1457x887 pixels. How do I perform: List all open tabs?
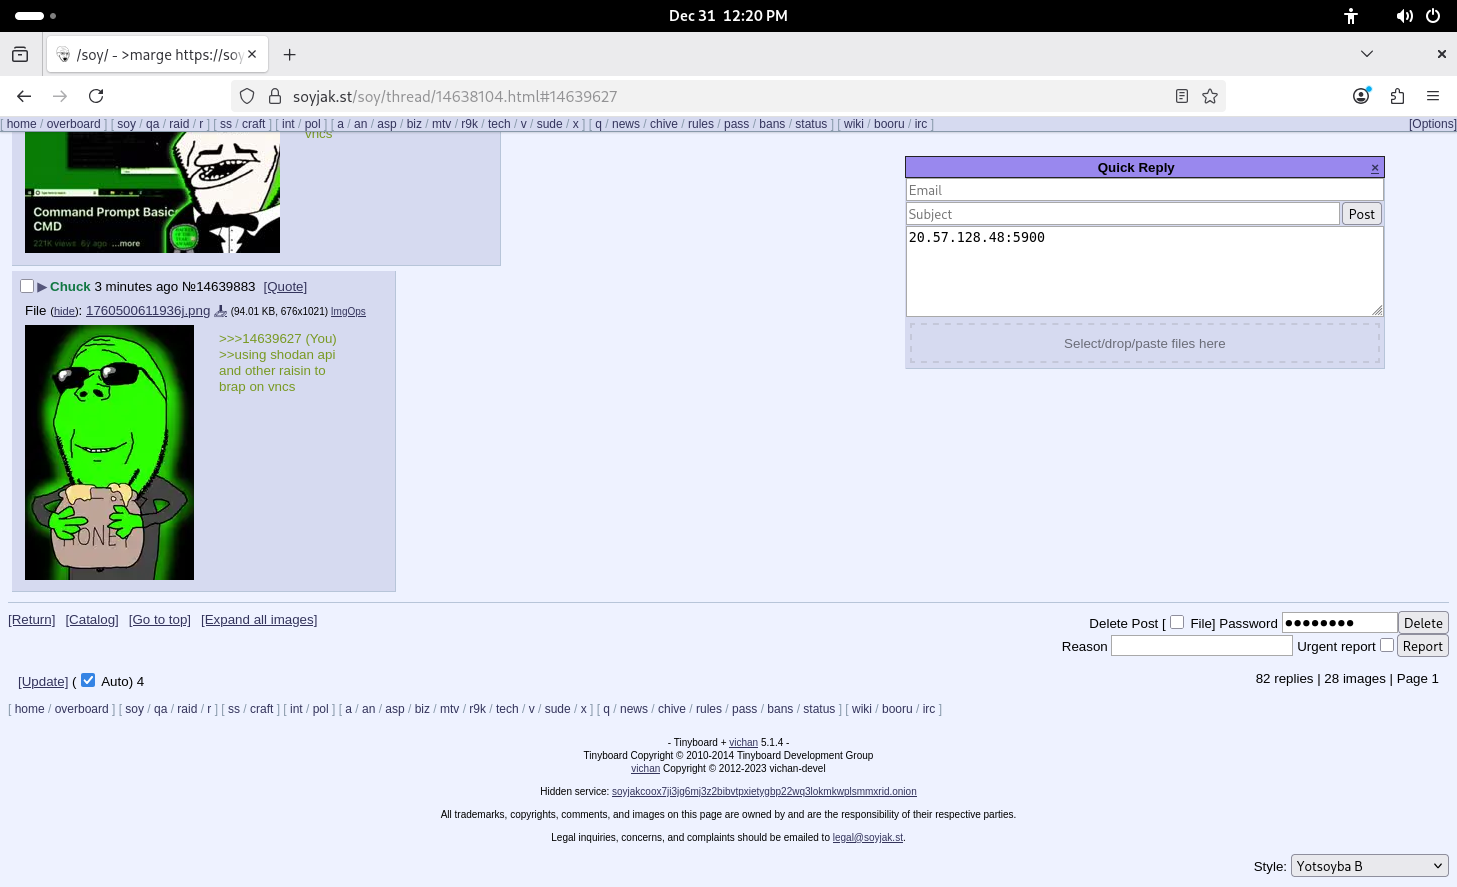click(x=1367, y=54)
